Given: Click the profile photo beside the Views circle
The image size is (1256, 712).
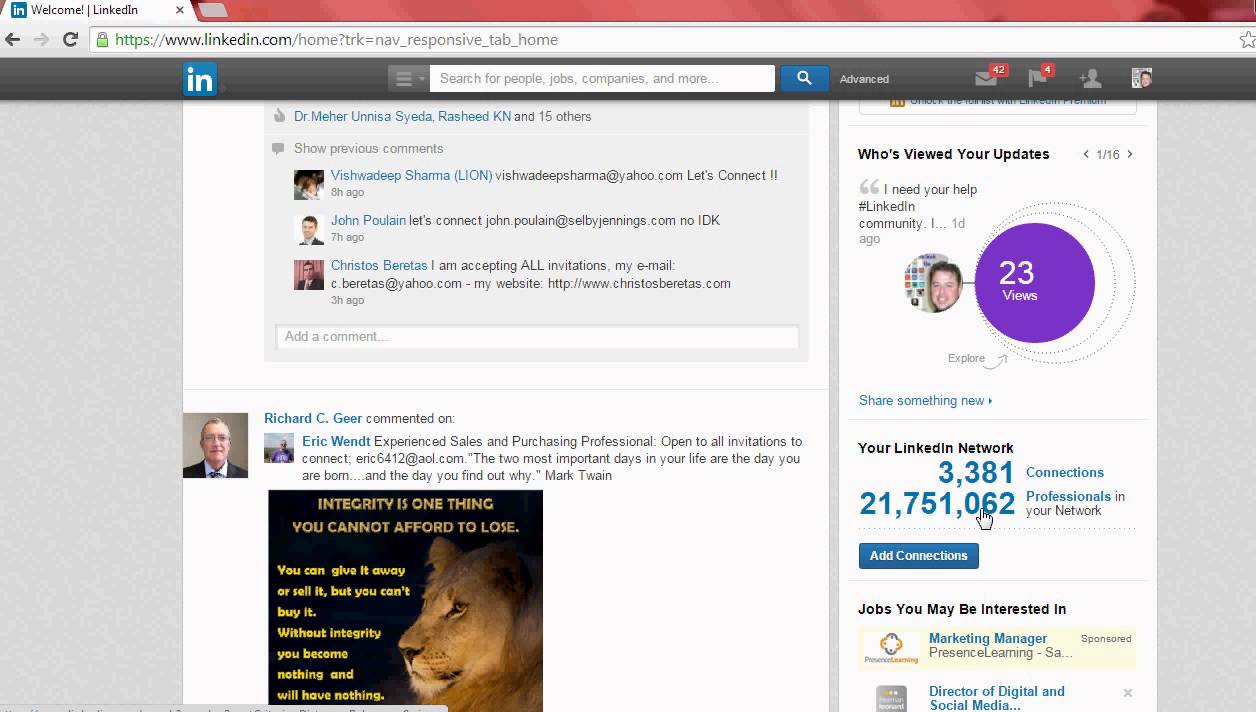Looking at the screenshot, I should tap(933, 283).
